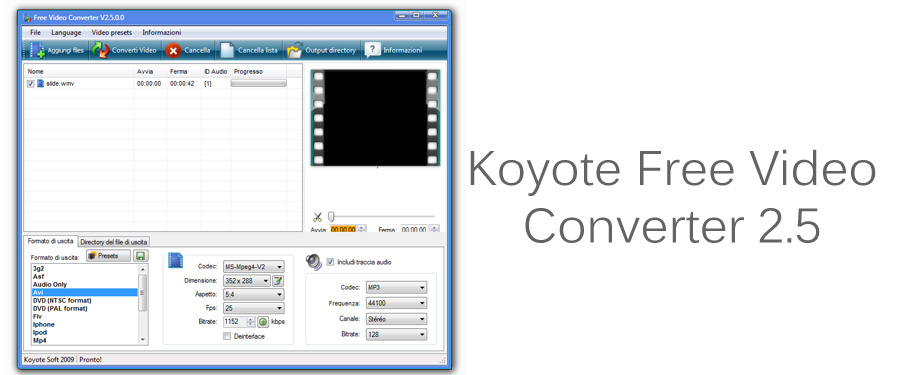Open the video Codec MS-Mpeg4-V2 dropdown
The height and width of the screenshot is (375, 900).
click(x=254, y=267)
